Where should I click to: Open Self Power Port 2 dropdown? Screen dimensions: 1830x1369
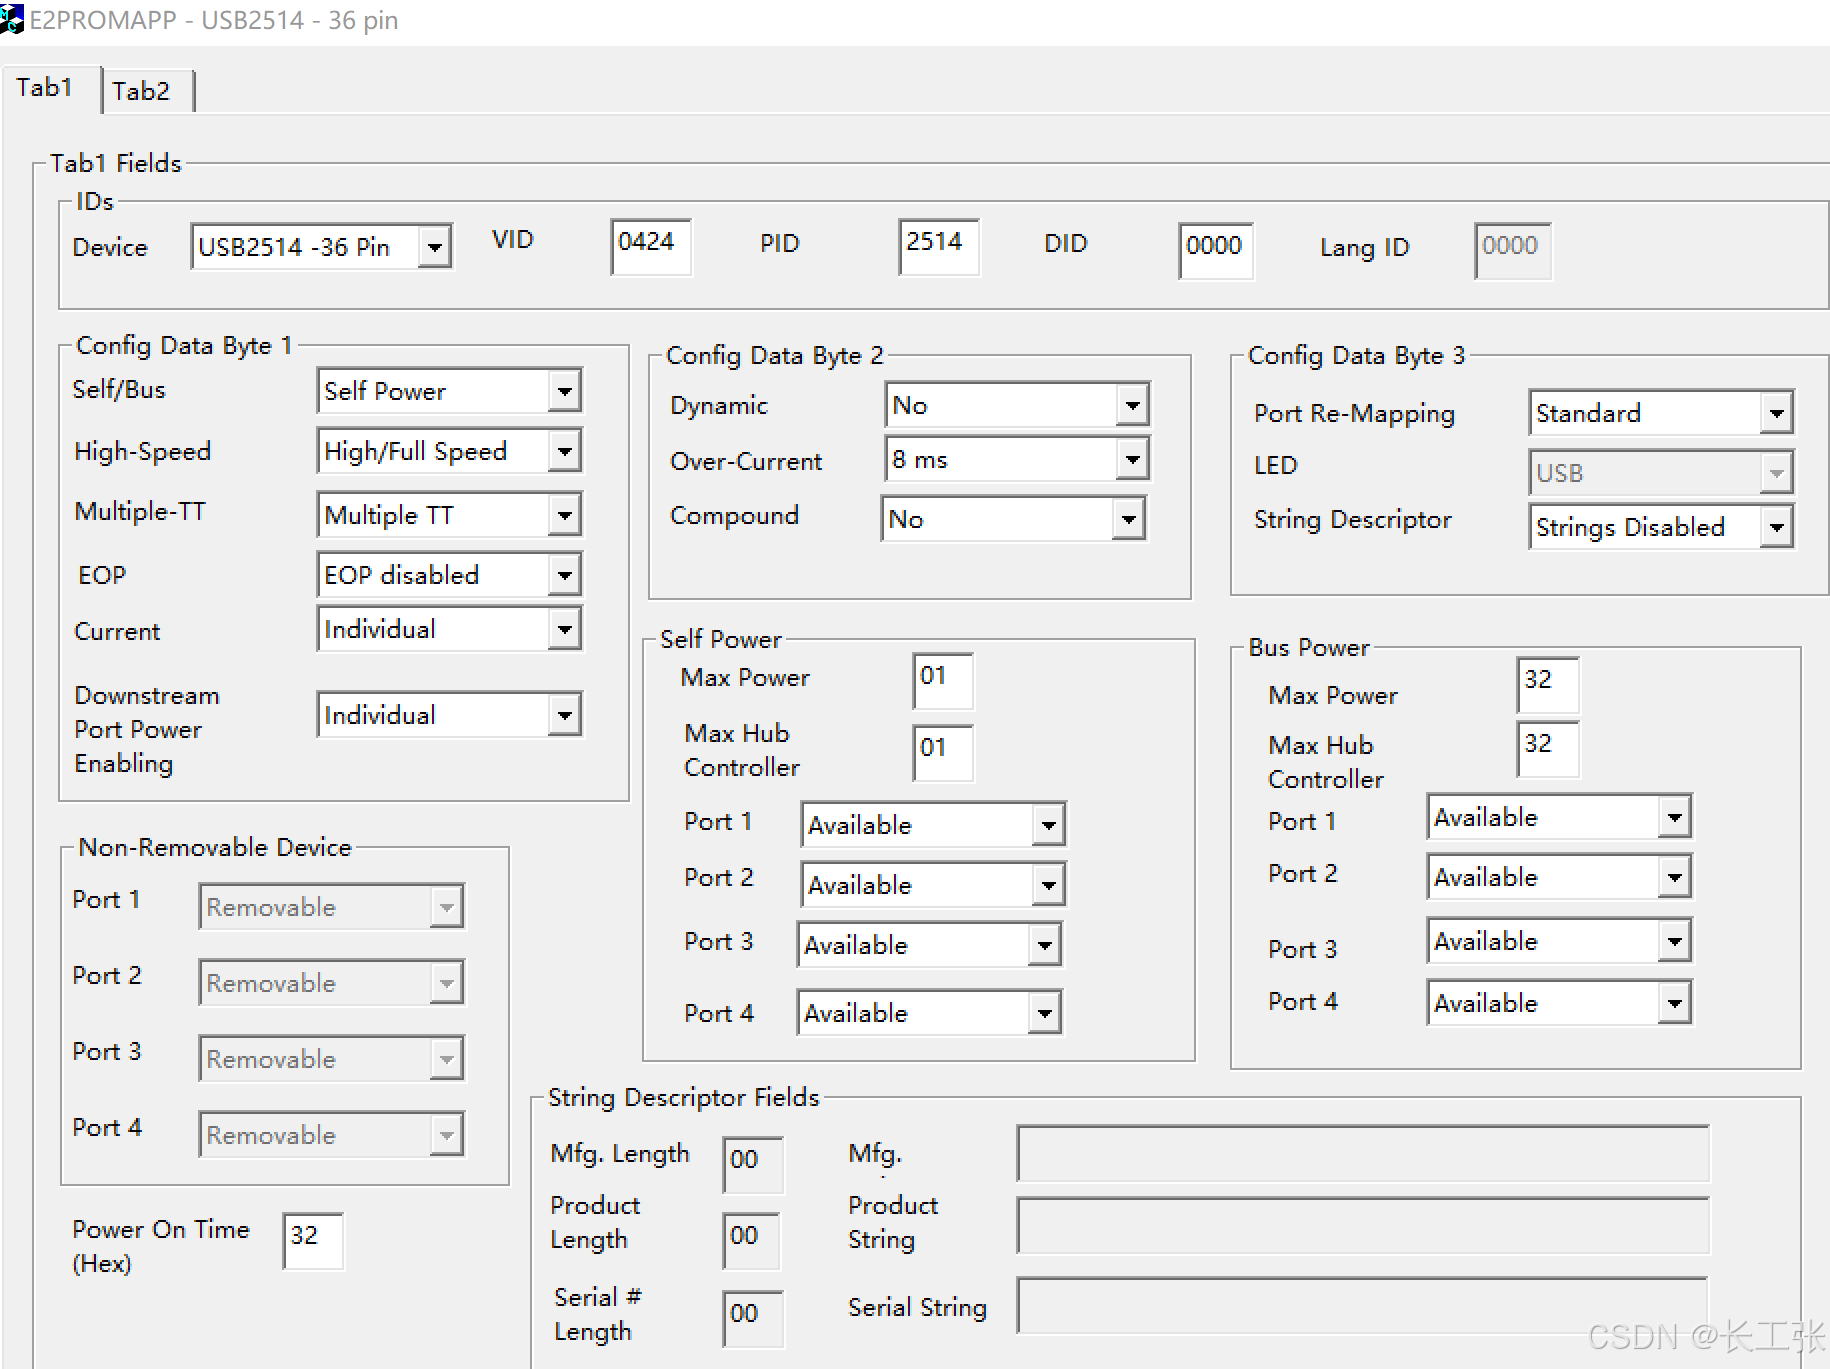[933, 884]
